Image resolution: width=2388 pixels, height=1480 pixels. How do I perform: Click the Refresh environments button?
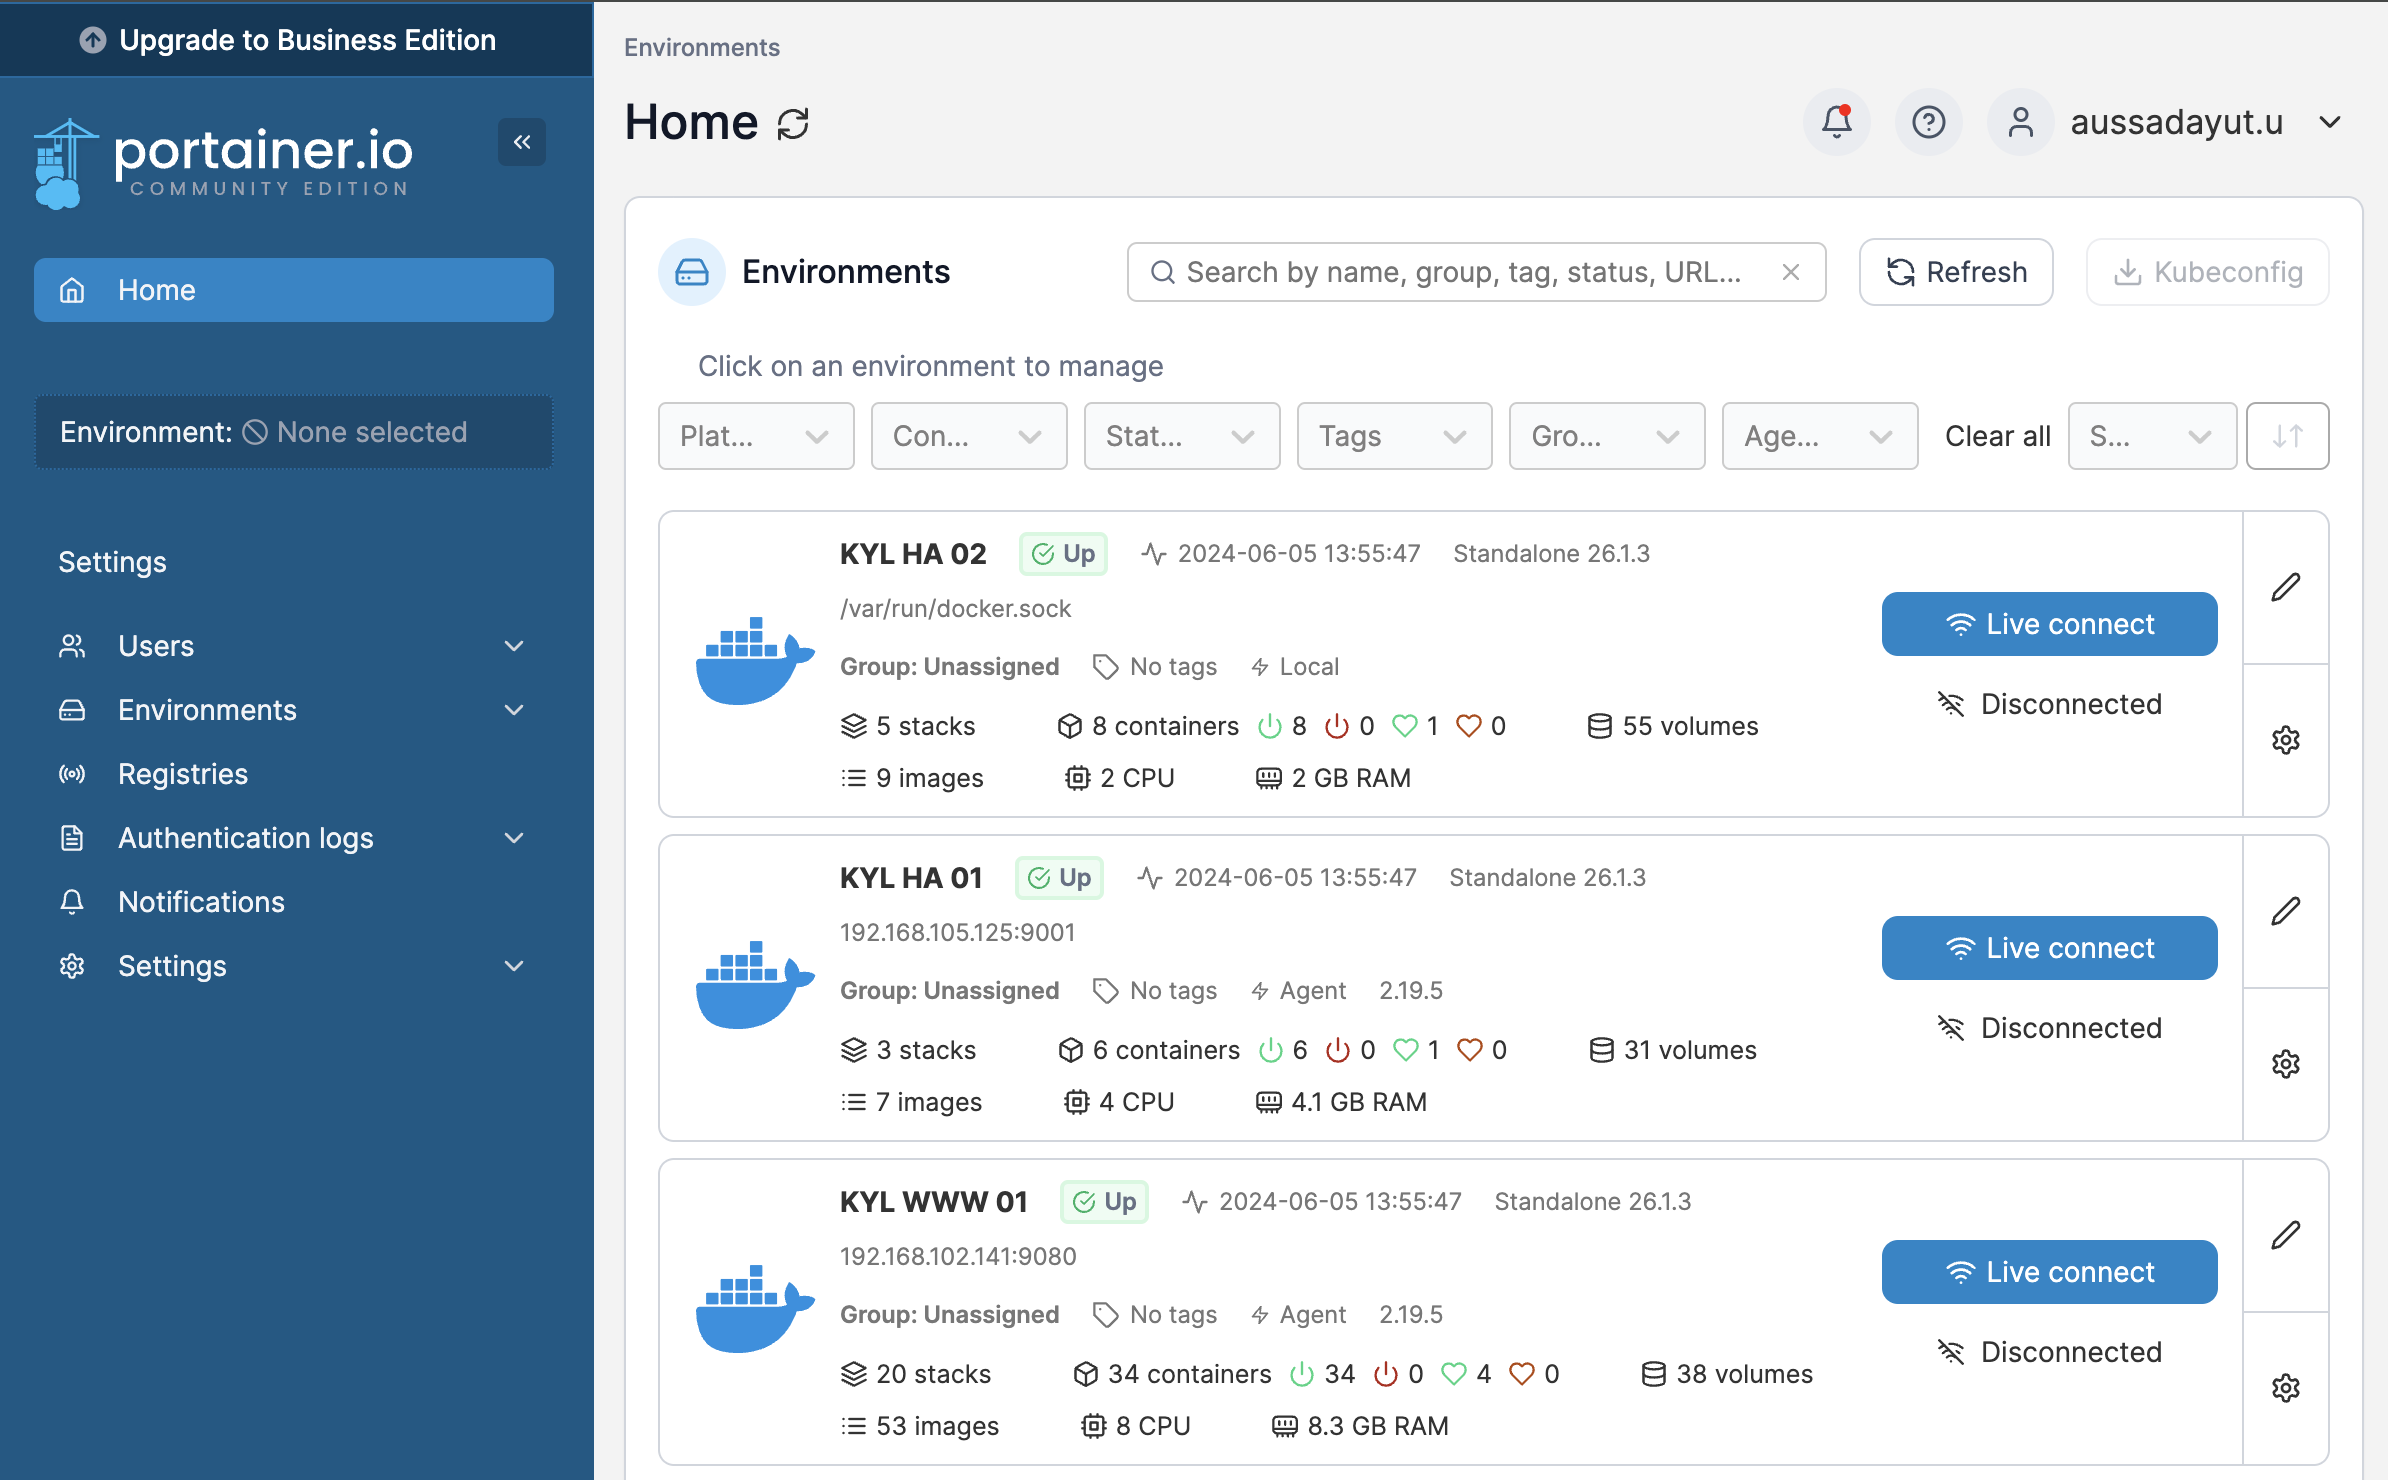[x=1956, y=272]
